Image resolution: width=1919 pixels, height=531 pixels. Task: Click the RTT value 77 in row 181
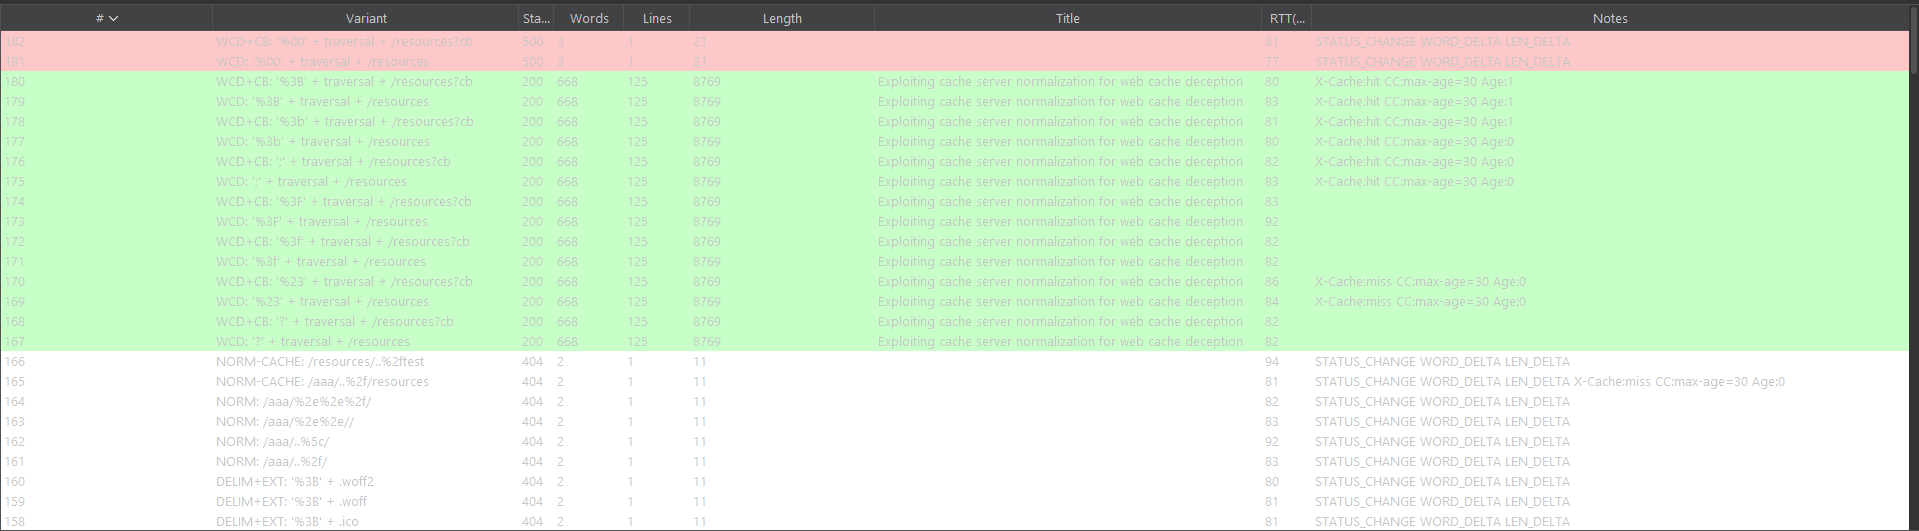coord(1271,62)
